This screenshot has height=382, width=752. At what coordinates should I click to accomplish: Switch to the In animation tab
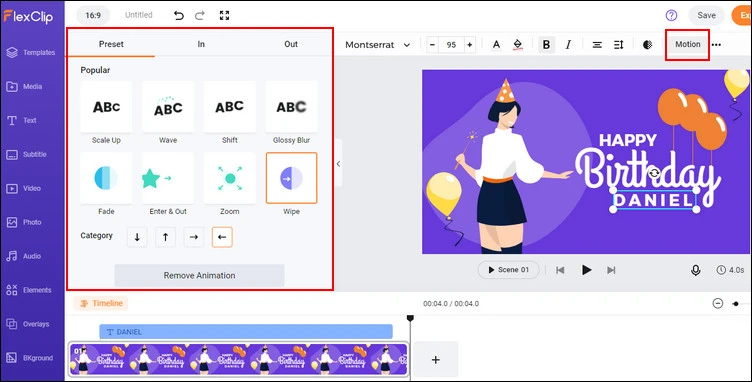click(201, 44)
